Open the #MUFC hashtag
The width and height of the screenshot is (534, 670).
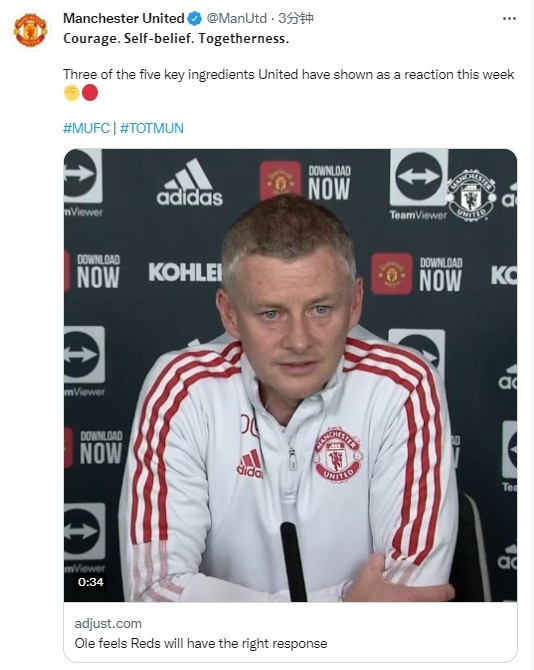[x=86, y=128]
